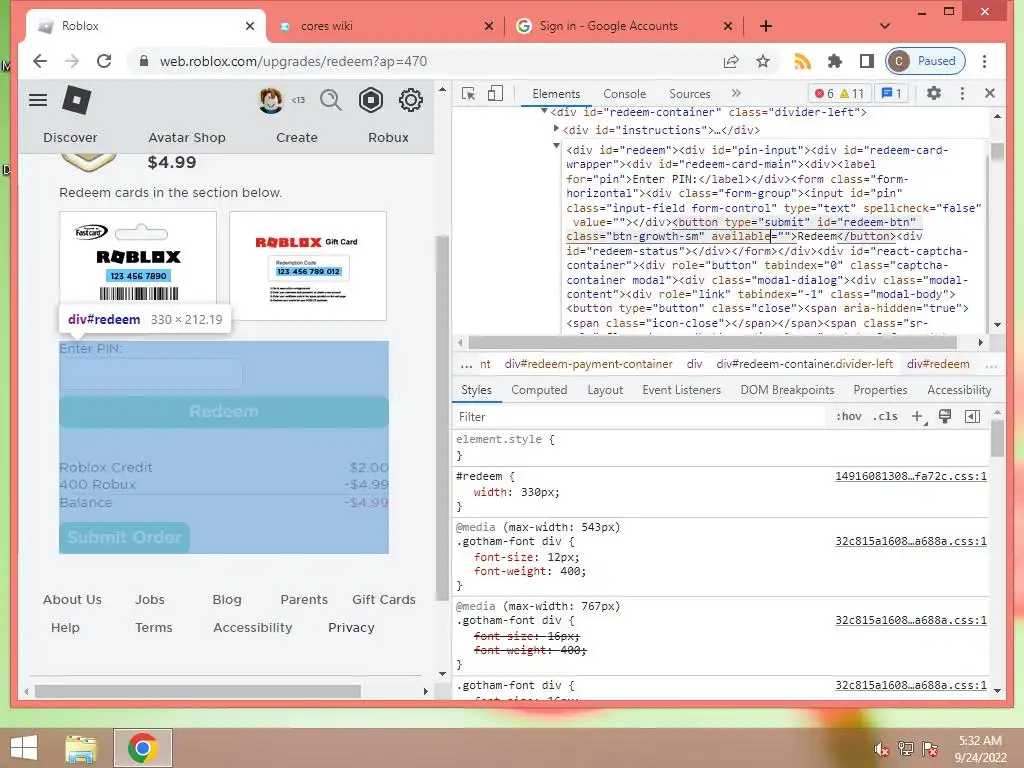Viewport: 1024px width, 768px height.
Task: Click the Redeem button
Action: pyautogui.click(x=224, y=411)
